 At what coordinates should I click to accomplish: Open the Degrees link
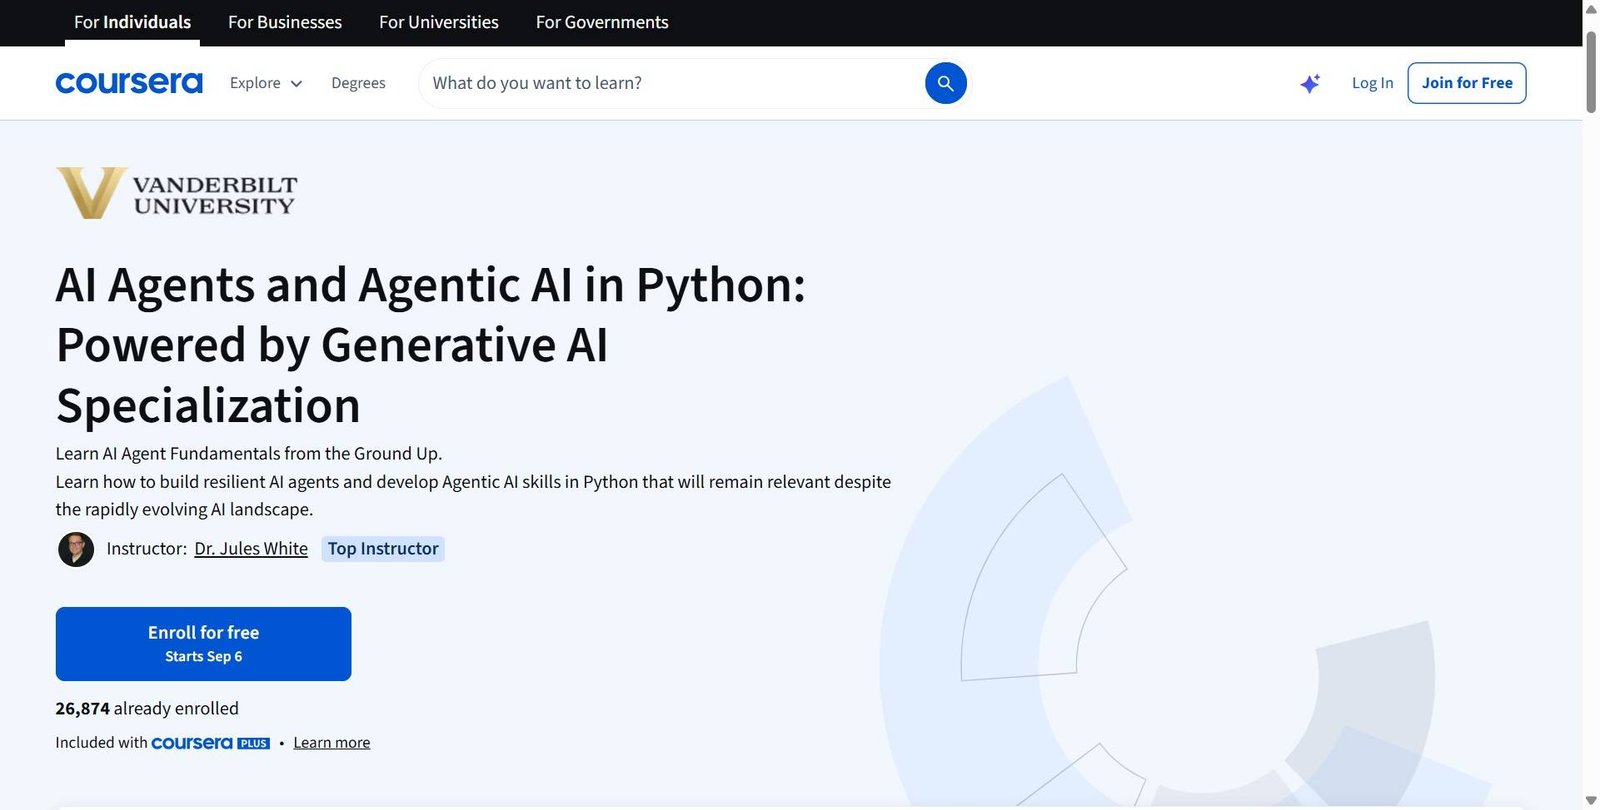click(358, 83)
